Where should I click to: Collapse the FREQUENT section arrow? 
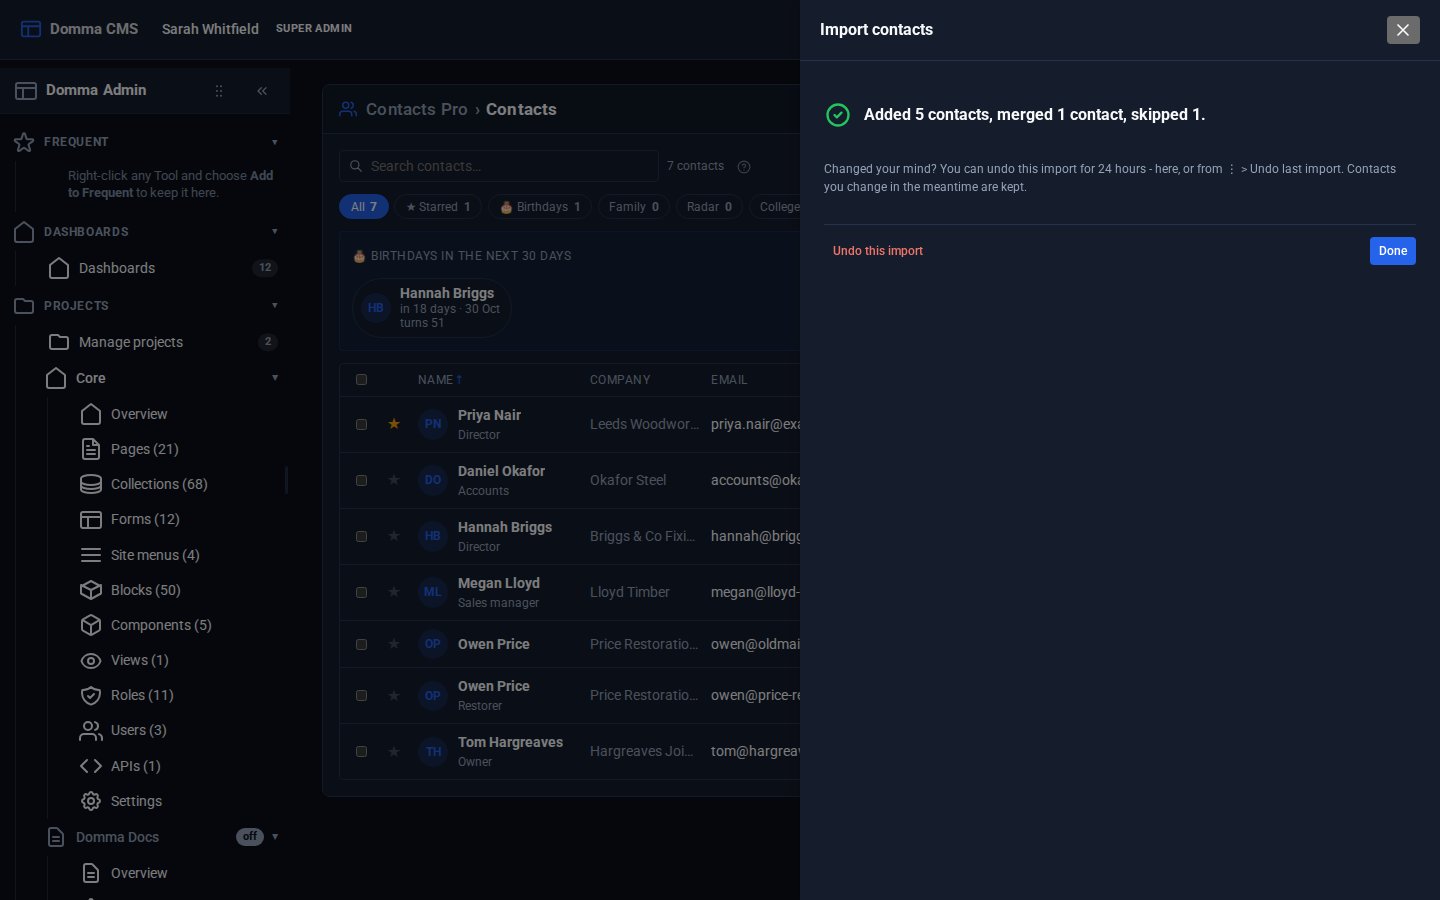275,142
